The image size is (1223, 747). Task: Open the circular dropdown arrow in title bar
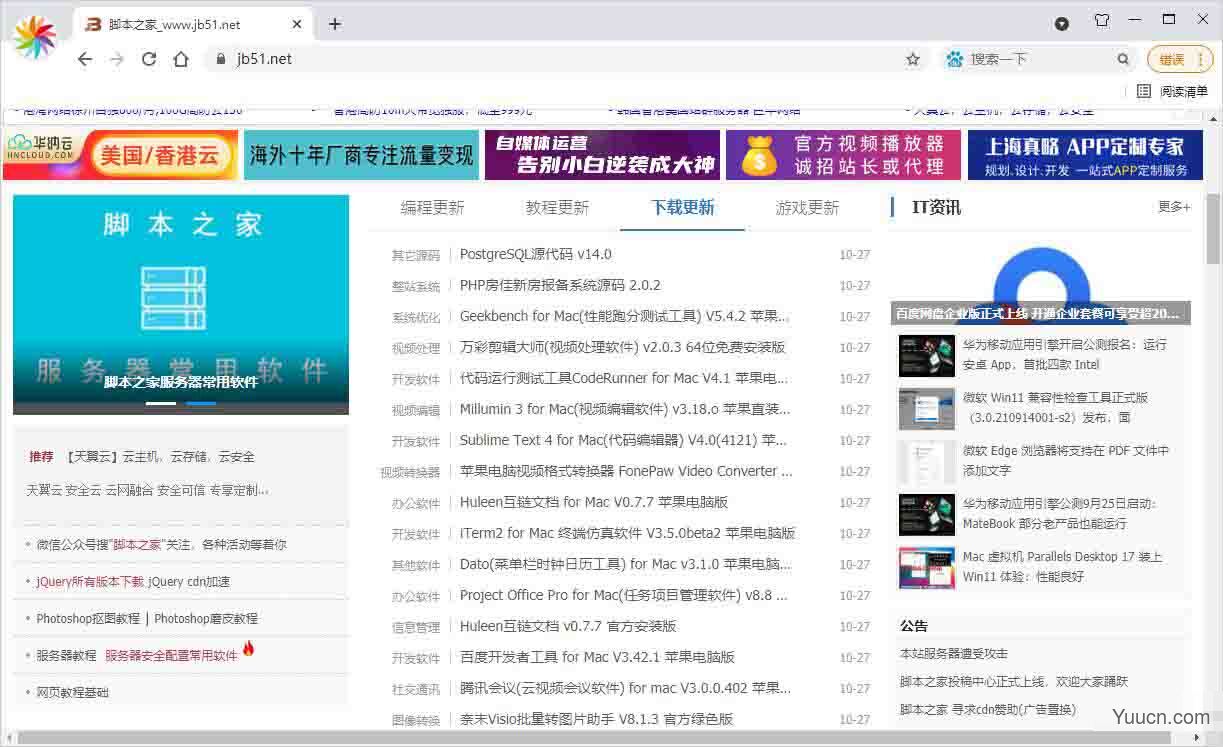[x=1062, y=23]
